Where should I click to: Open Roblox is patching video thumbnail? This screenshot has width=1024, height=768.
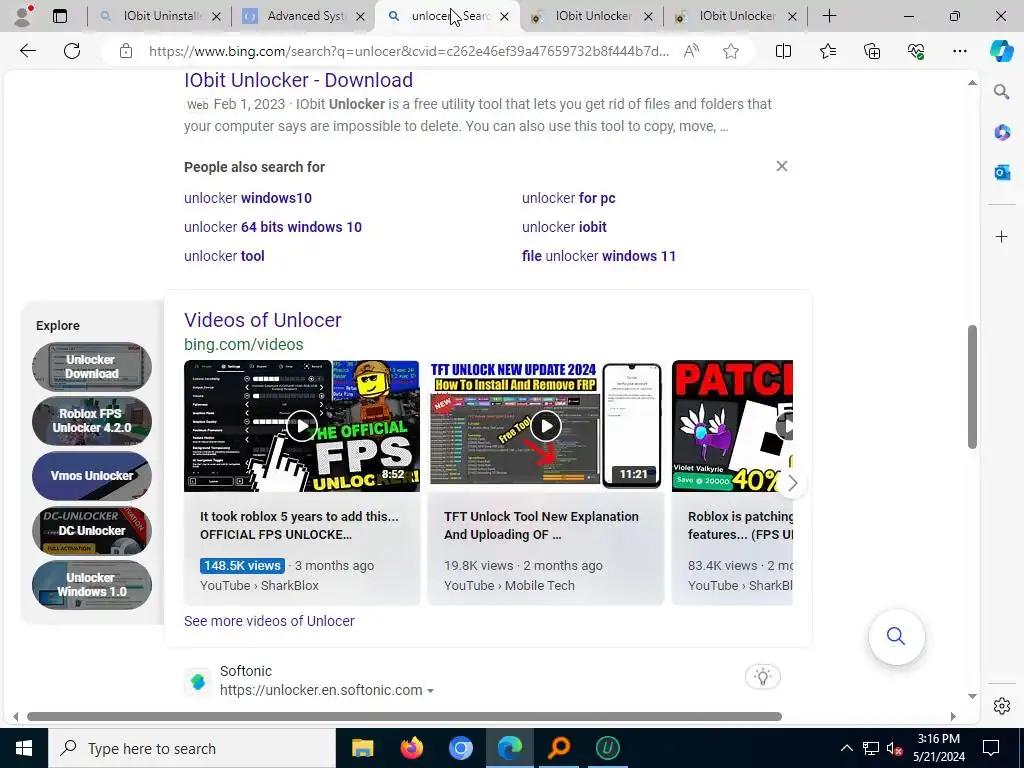[732, 426]
